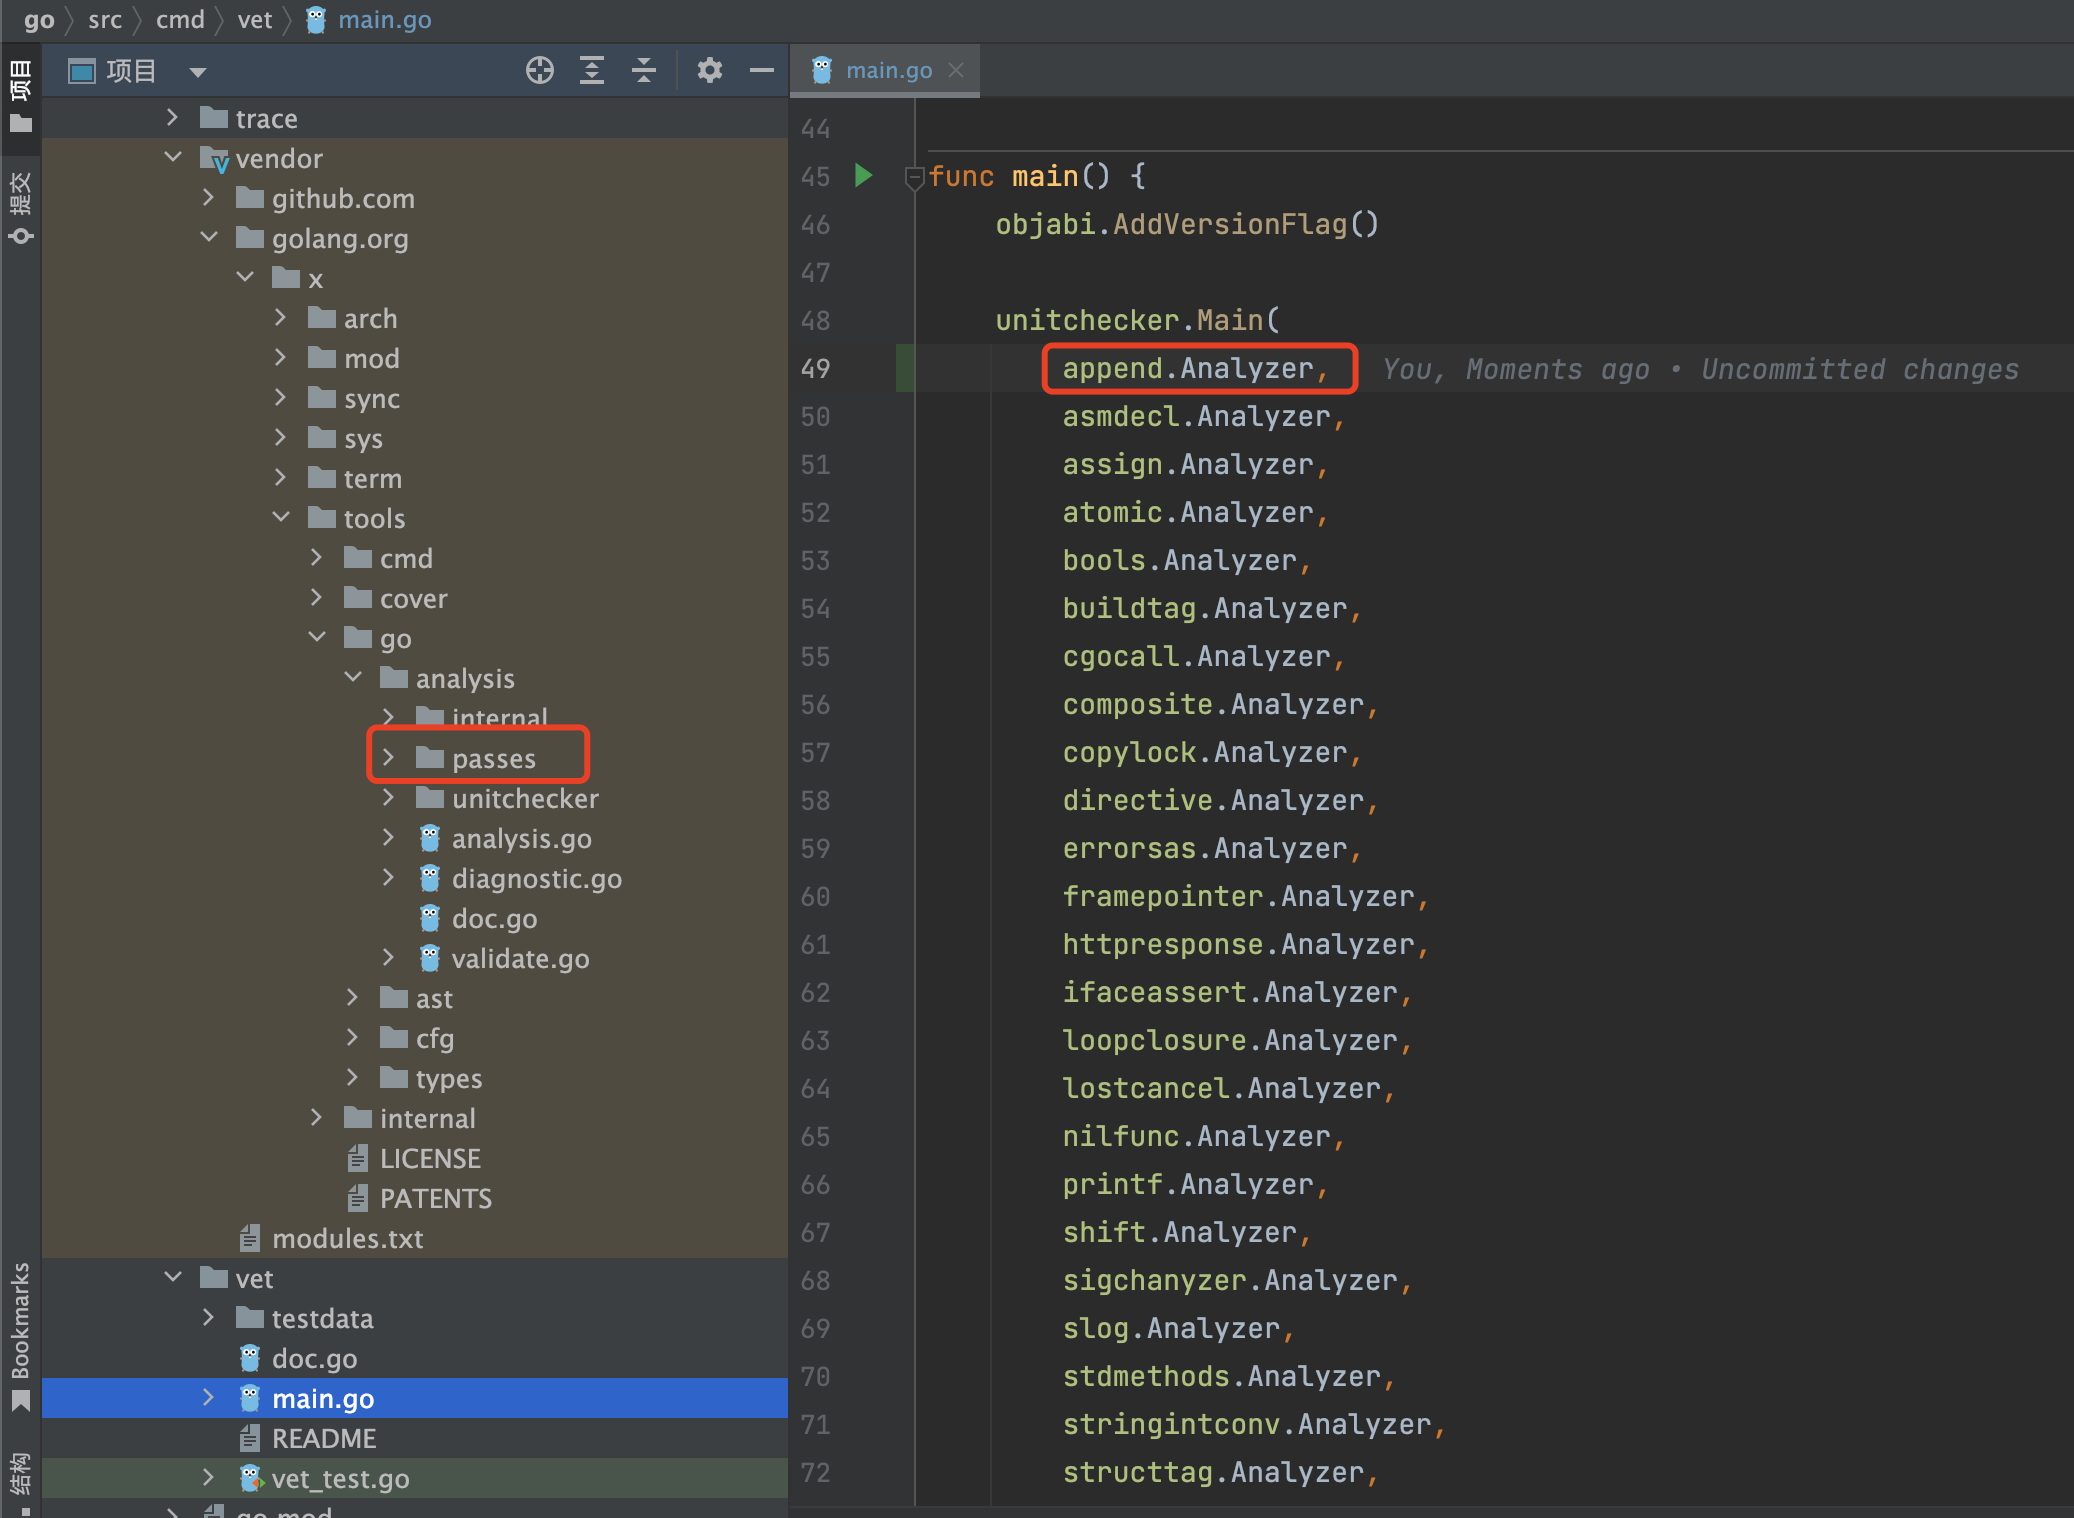Click the run/debug breakpoint icon on line 45

coord(860,174)
